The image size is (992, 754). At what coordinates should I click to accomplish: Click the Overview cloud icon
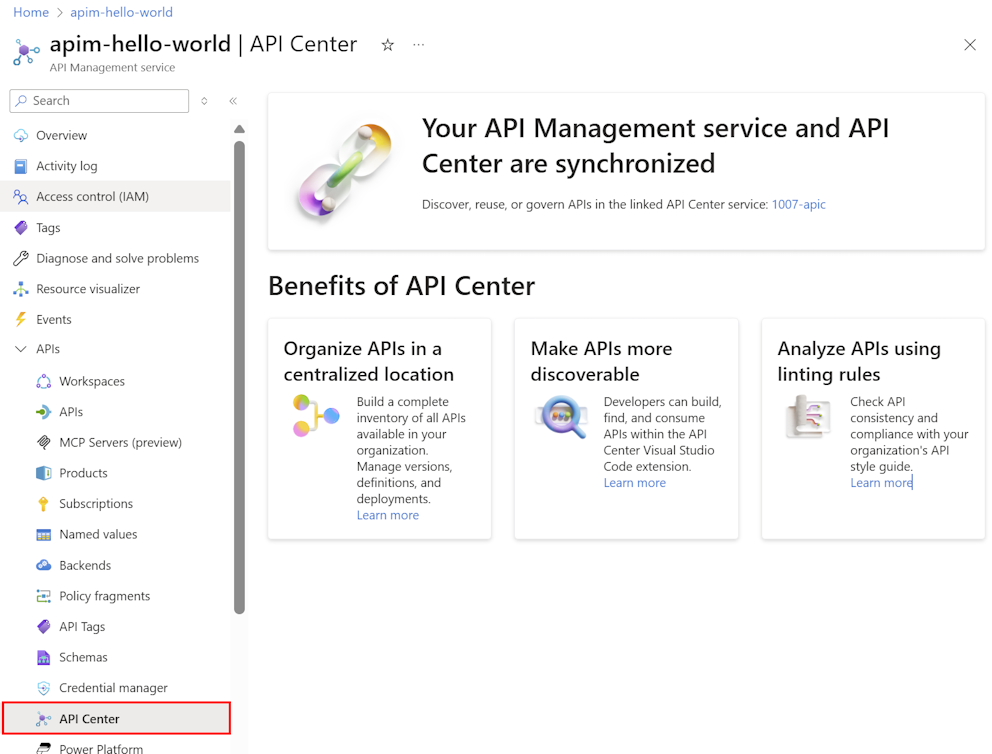[x=21, y=135]
